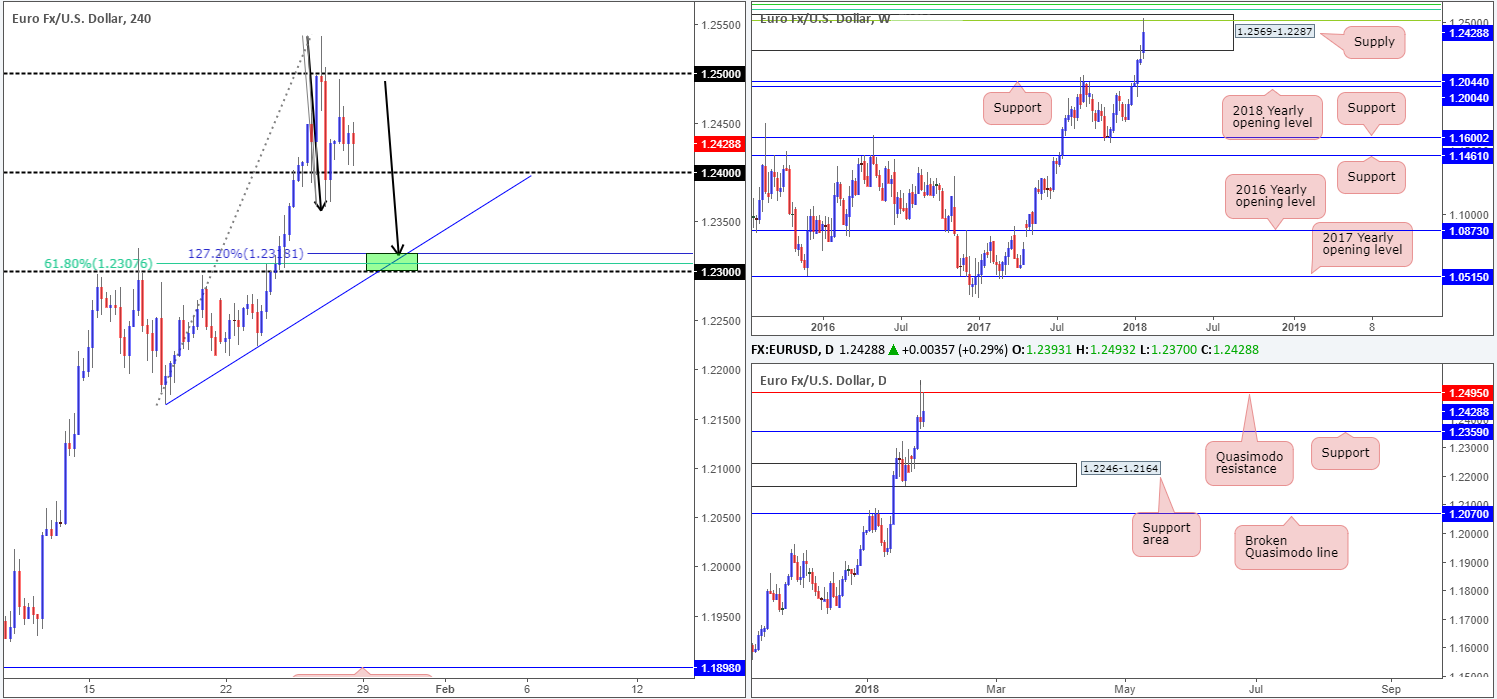
Task: Select the 1.14610 price label on weekly chart
Action: [x=1466, y=156]
